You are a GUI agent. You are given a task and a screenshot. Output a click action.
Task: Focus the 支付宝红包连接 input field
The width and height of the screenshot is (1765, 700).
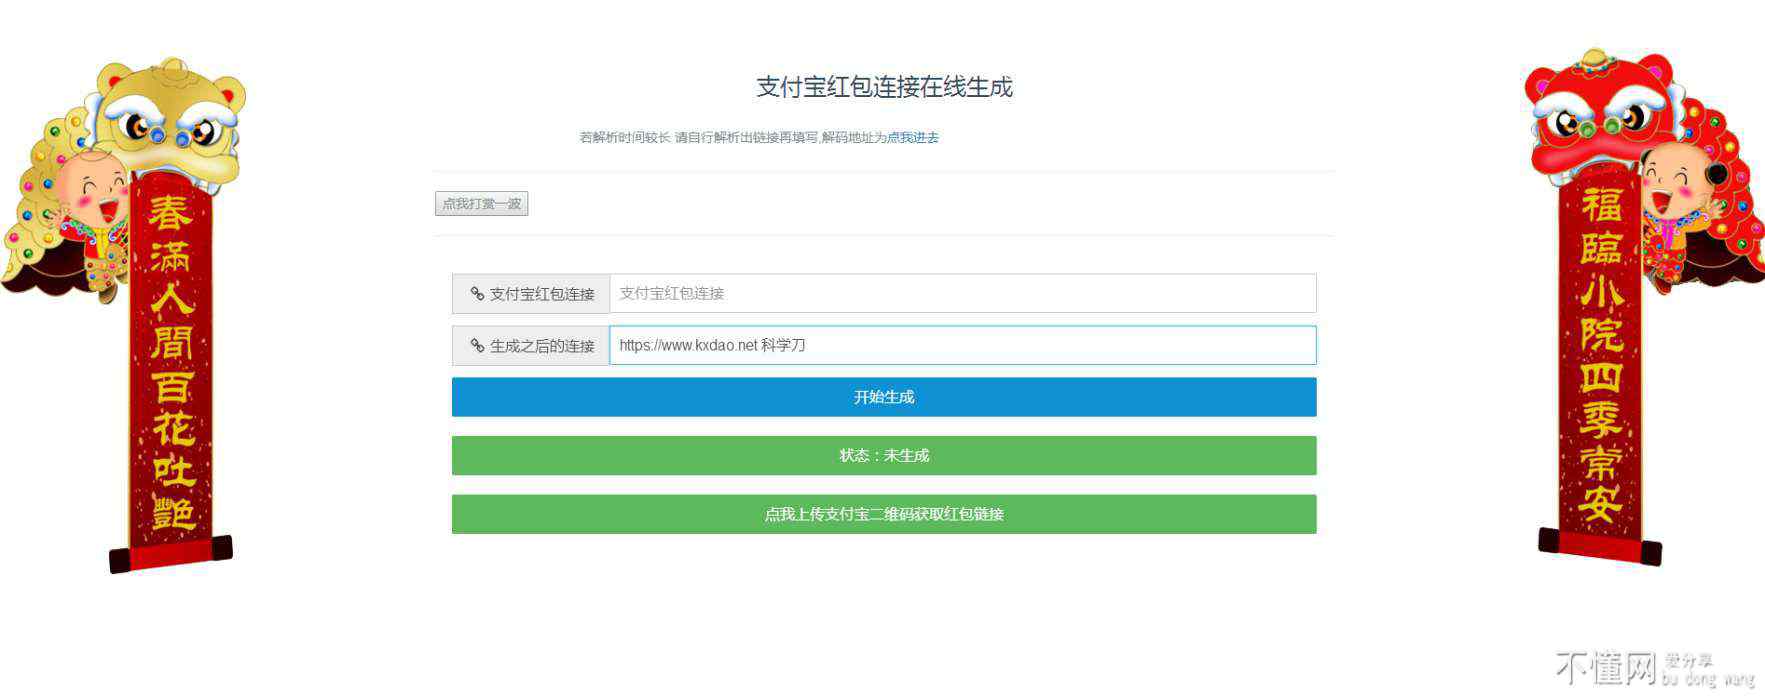point(963,293)
